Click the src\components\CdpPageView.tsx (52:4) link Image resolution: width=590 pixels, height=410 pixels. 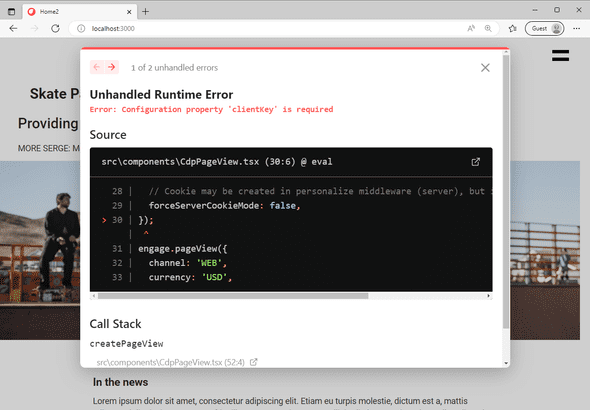(x=170, y=362)
